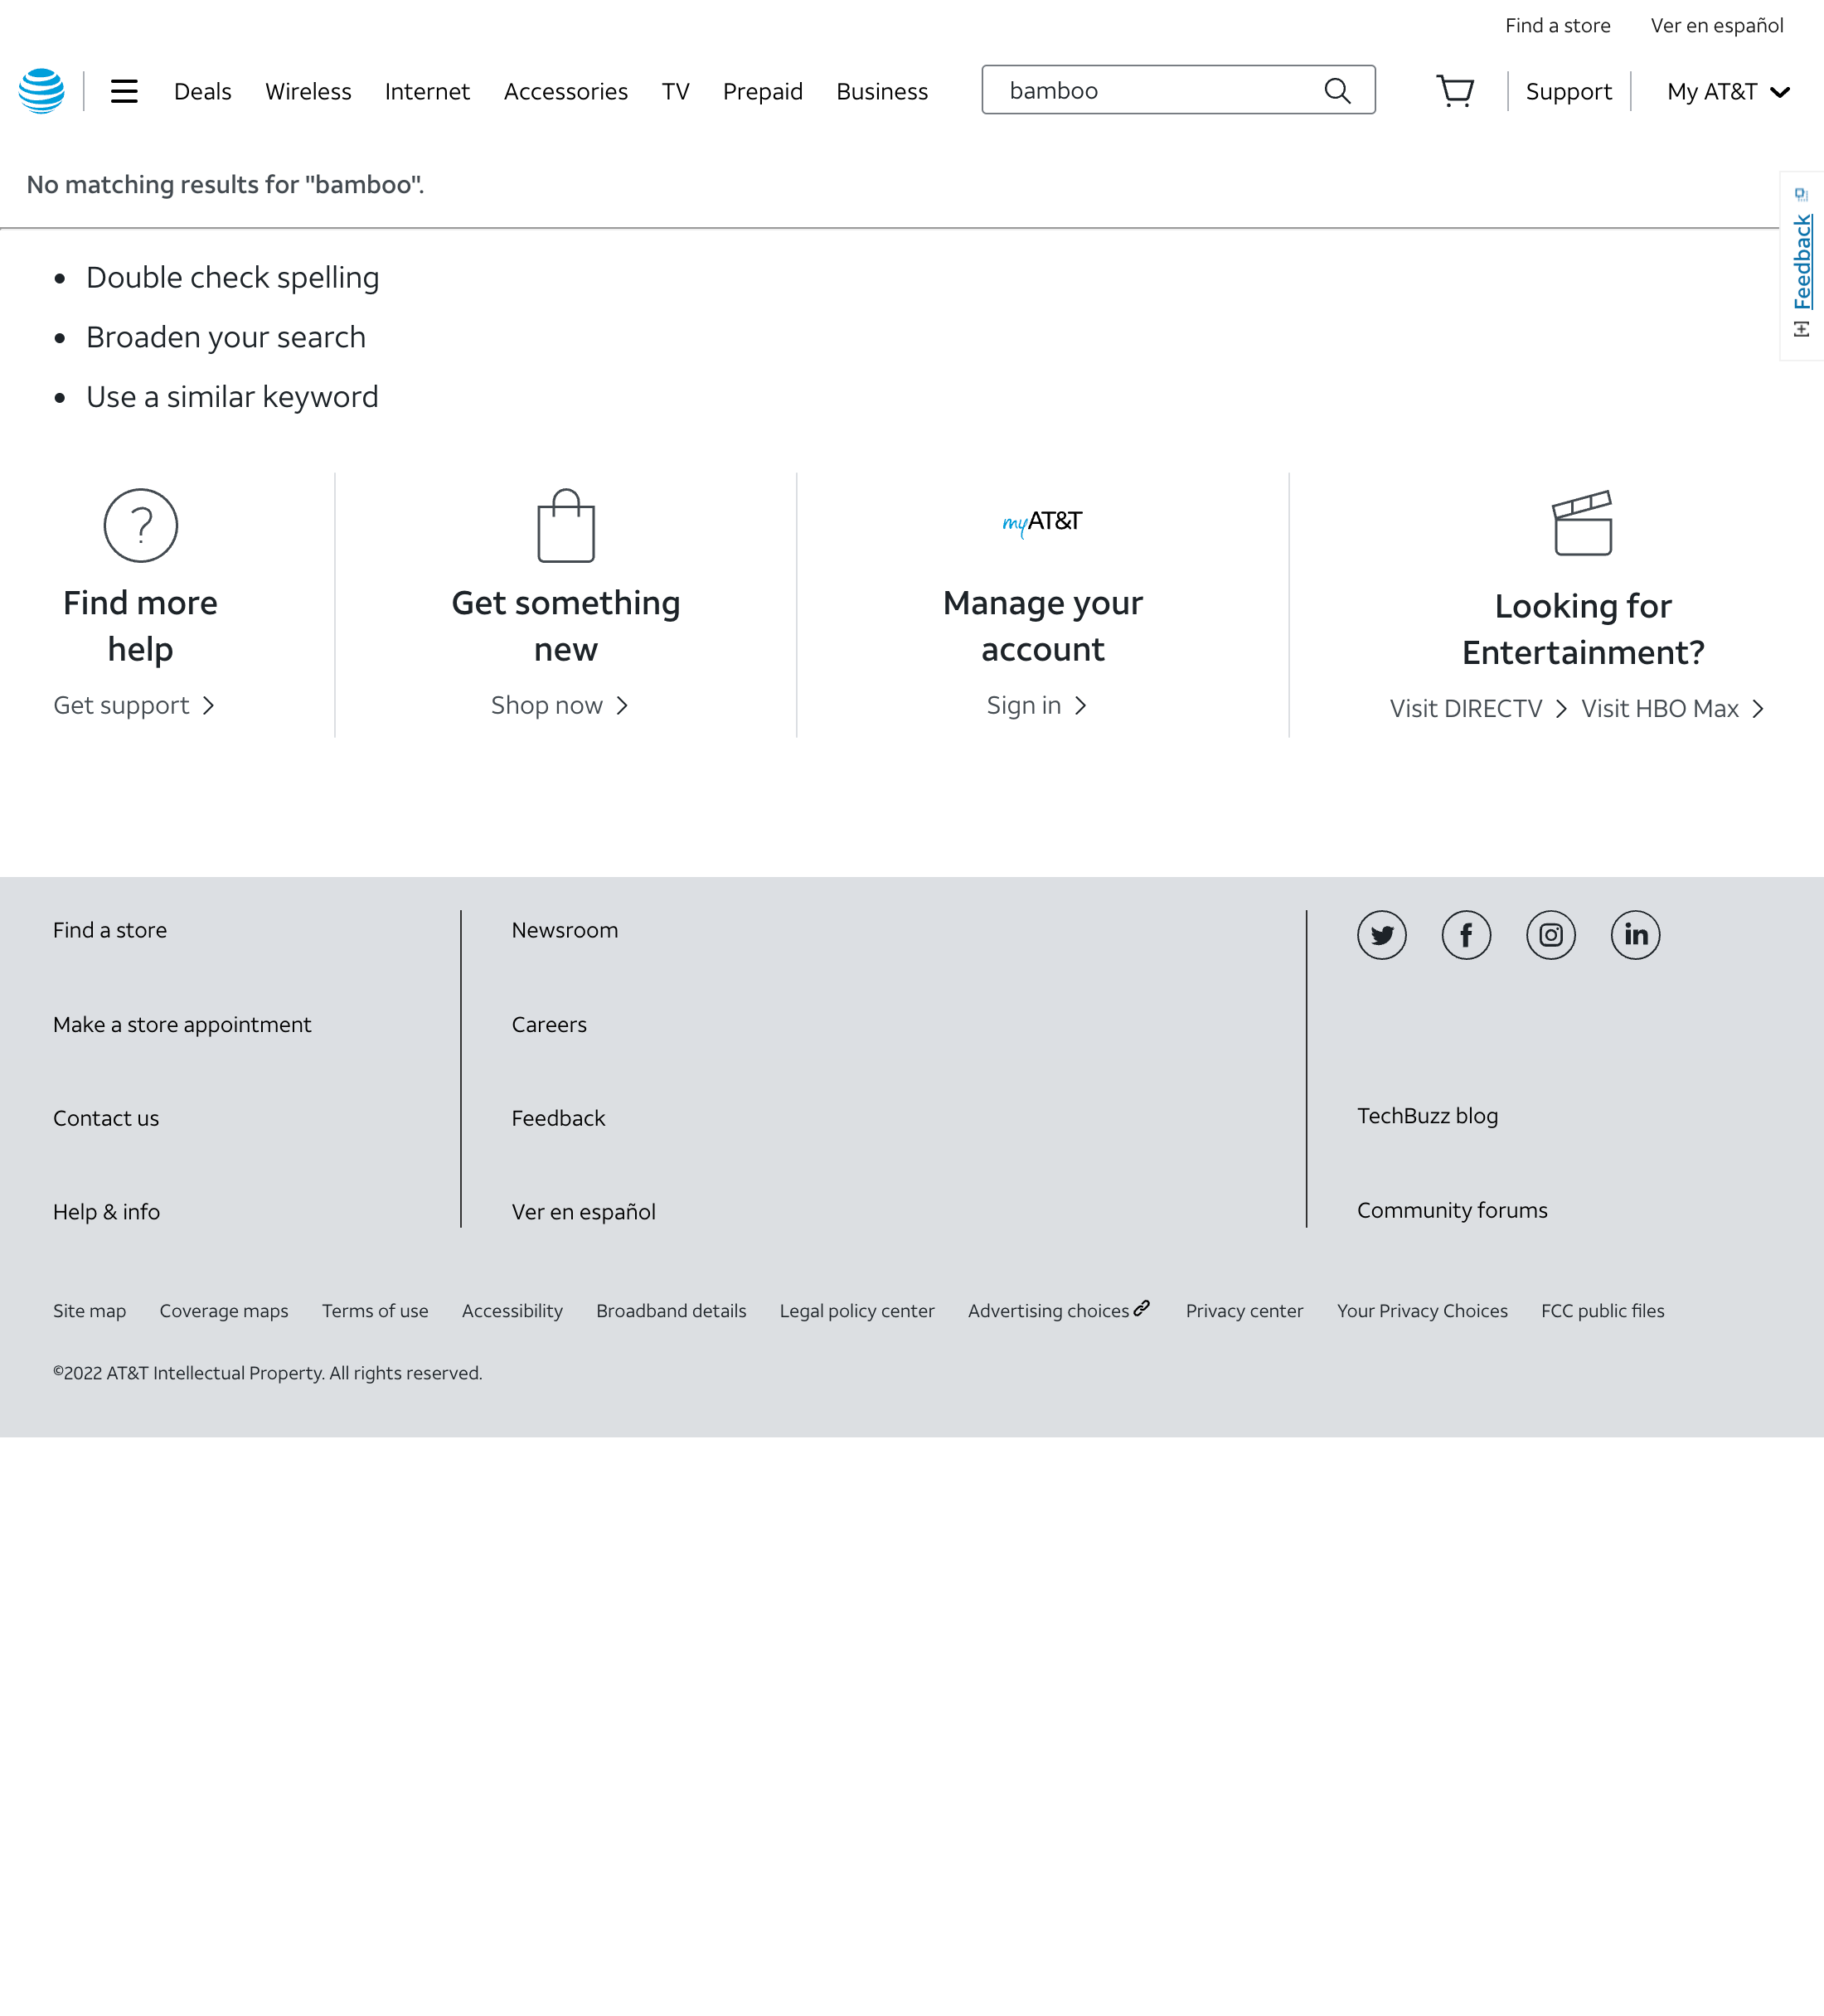Open the hamburger navigation menu

(124, 90)
